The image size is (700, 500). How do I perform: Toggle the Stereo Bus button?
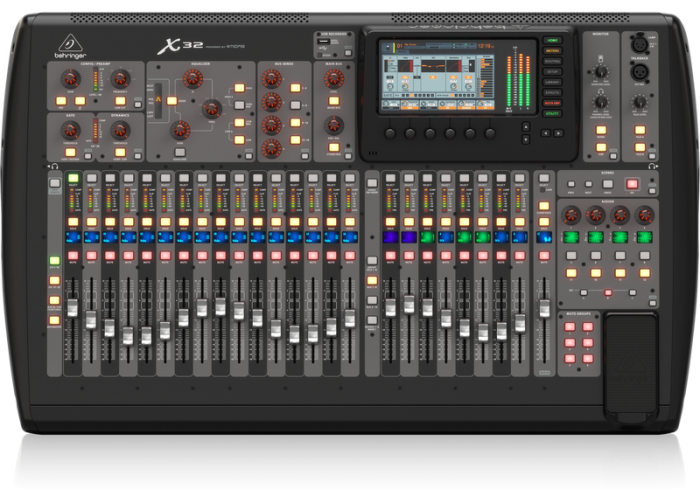click(x=334, y=147)
